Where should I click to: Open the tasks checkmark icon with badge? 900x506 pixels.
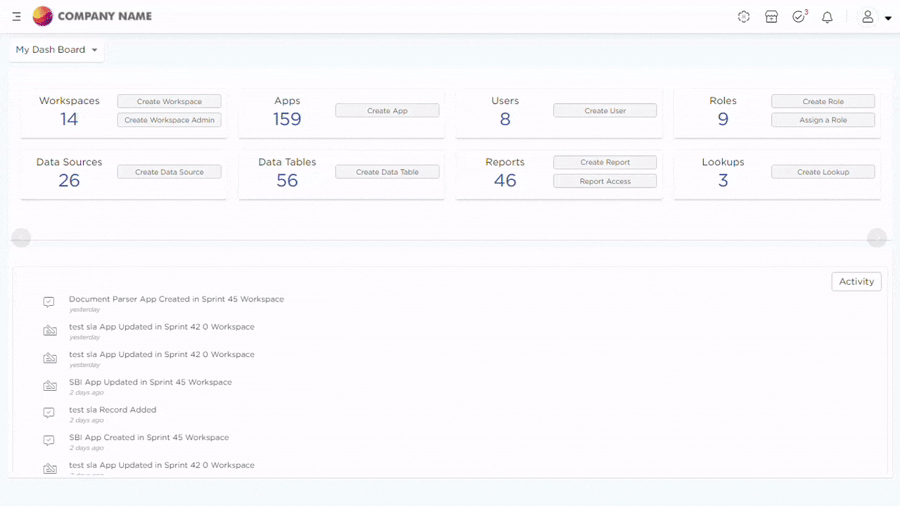(799, 17)
